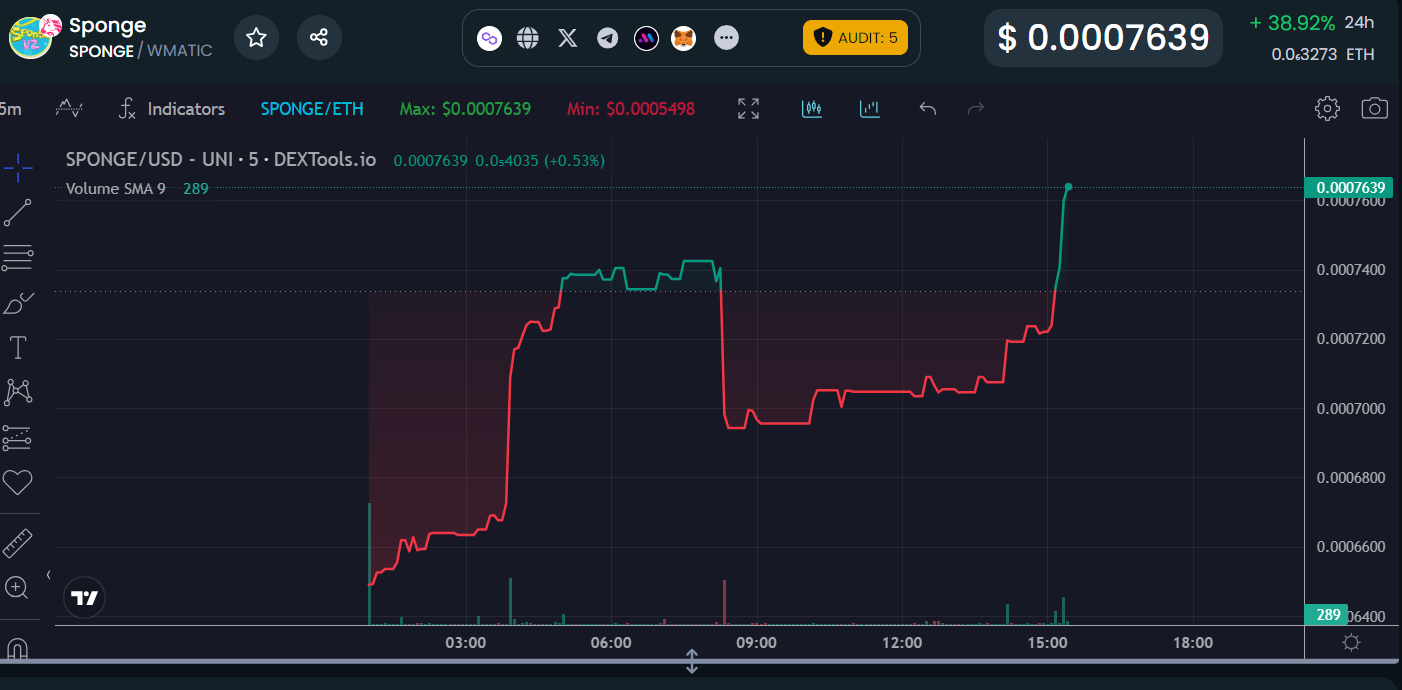The height and width of the screenshot is (690, 1402).
Task: Open the X (Twitter) social link
Action: point(567,38)
